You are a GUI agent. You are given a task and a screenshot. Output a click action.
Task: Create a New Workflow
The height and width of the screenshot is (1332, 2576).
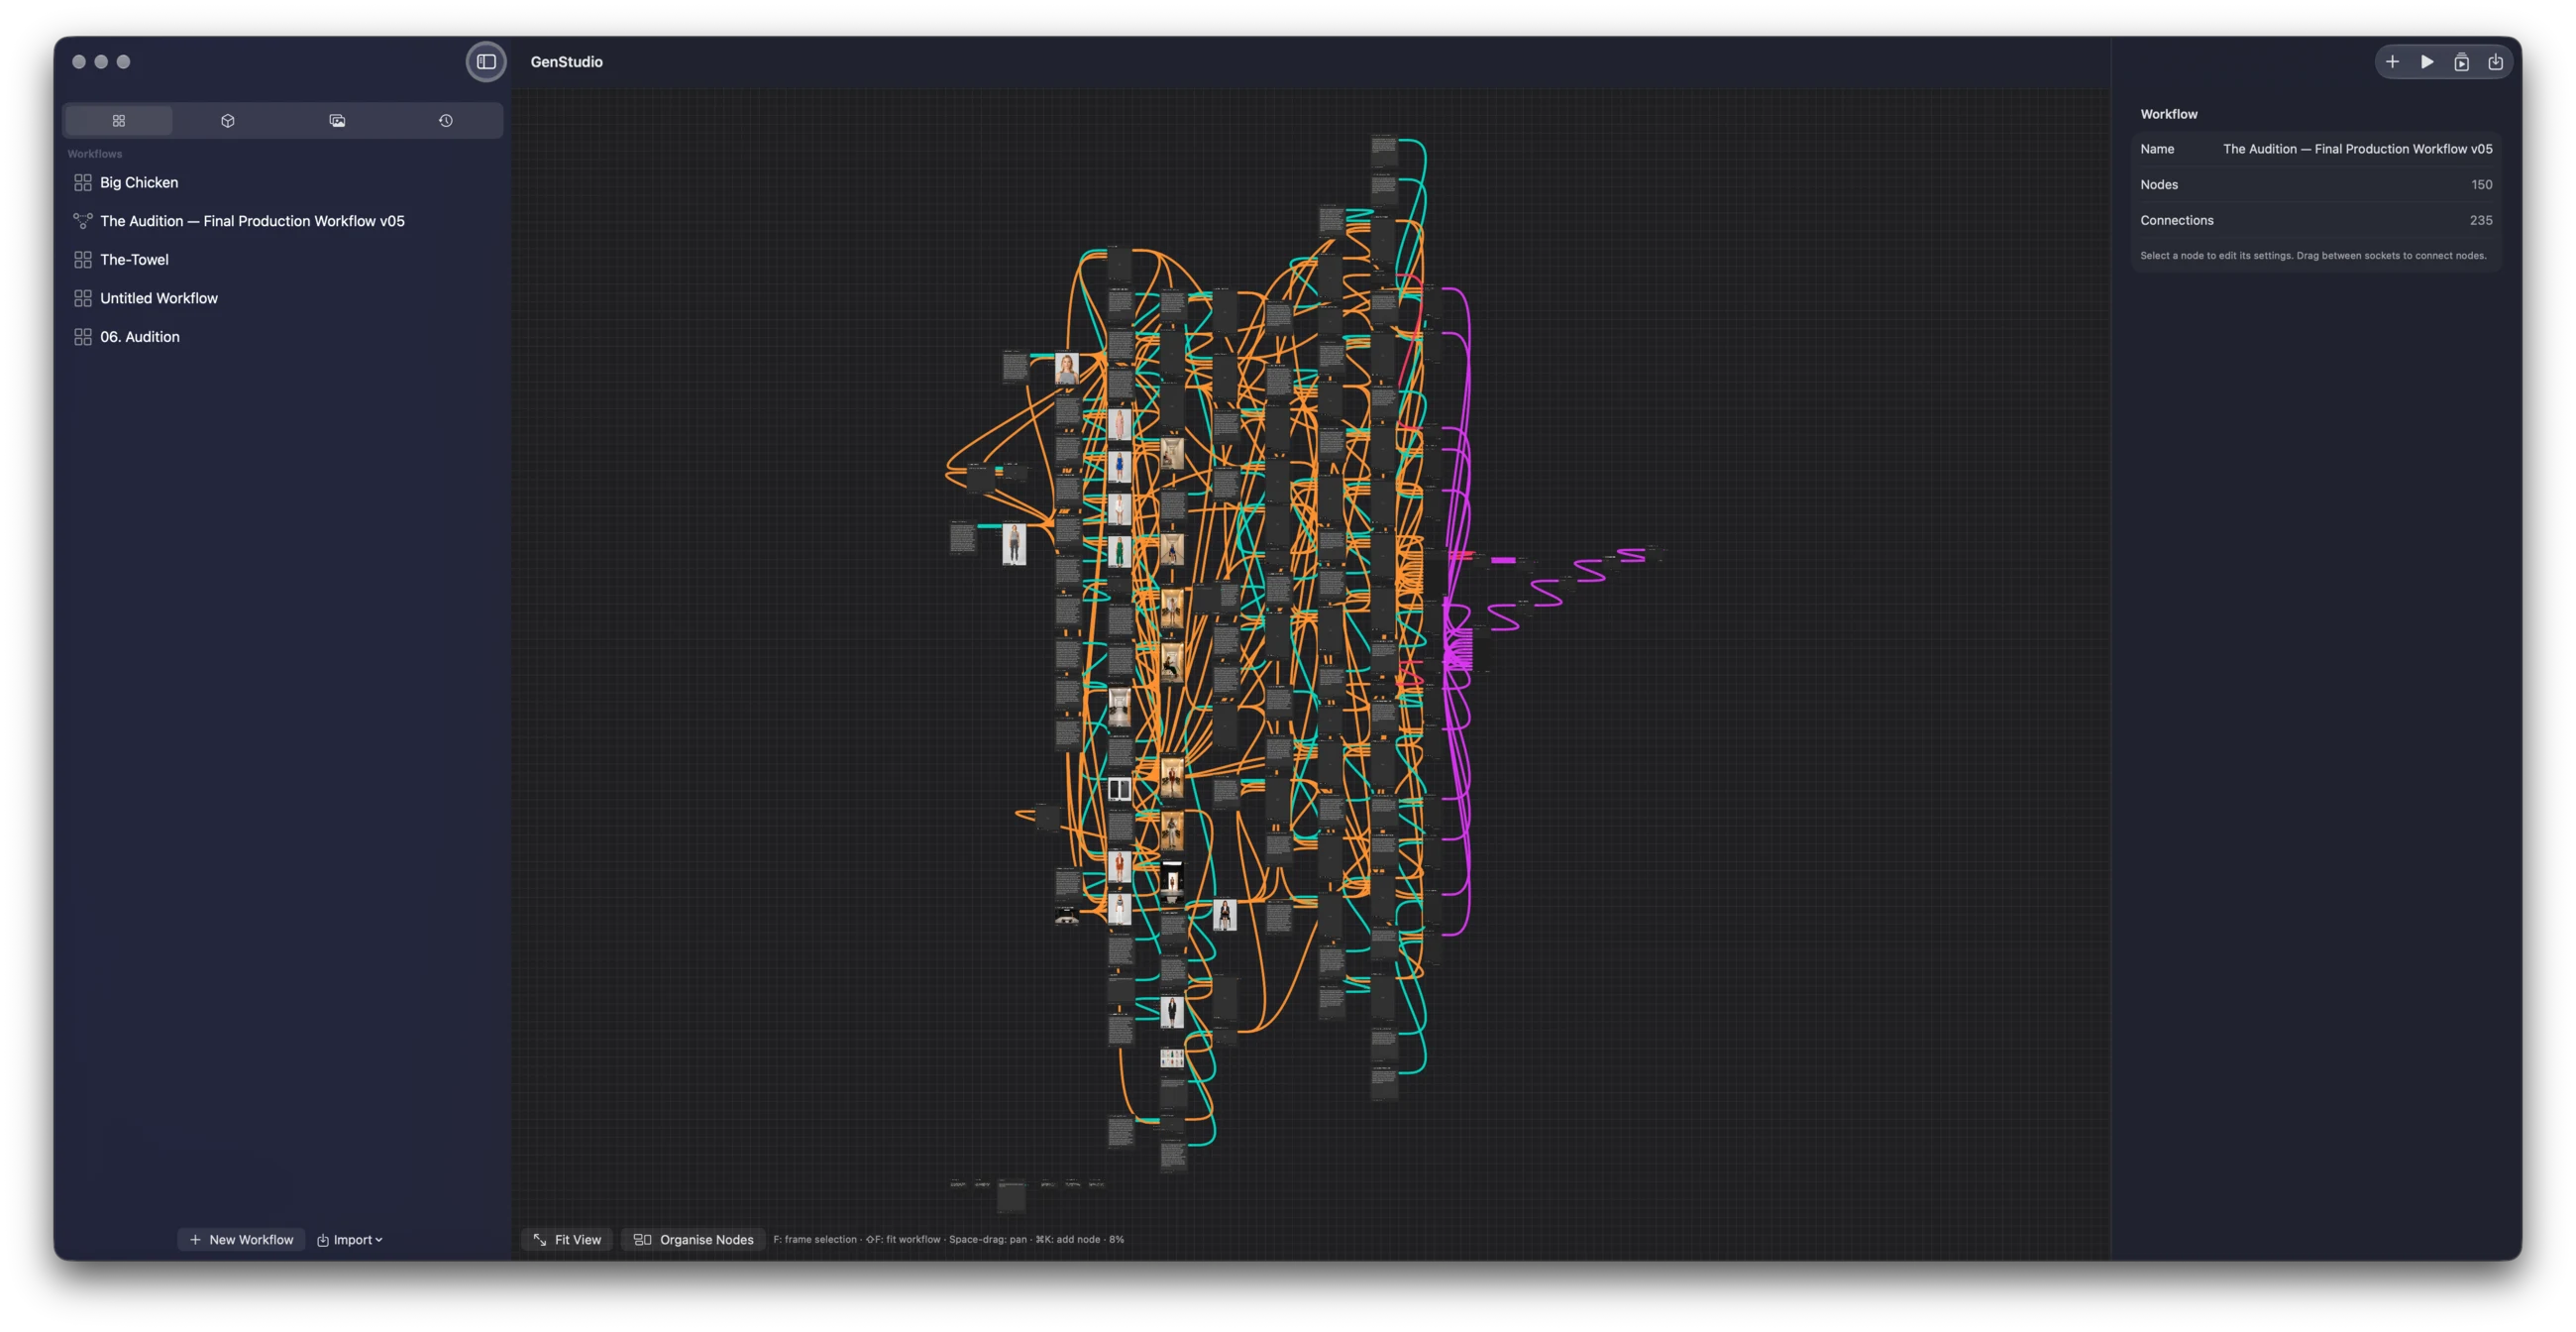pos(241,1240)
